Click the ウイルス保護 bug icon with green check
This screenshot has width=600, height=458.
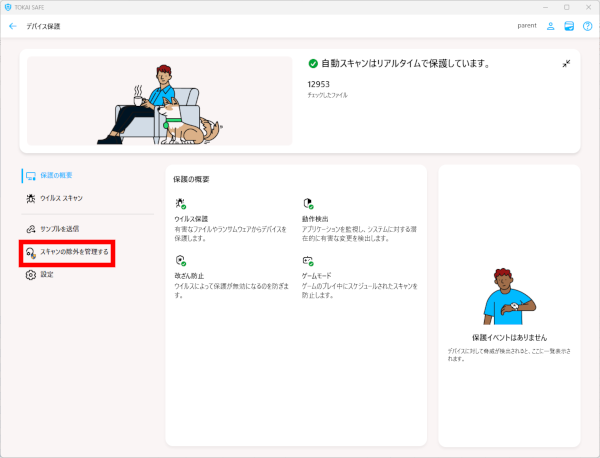(181, 203)
